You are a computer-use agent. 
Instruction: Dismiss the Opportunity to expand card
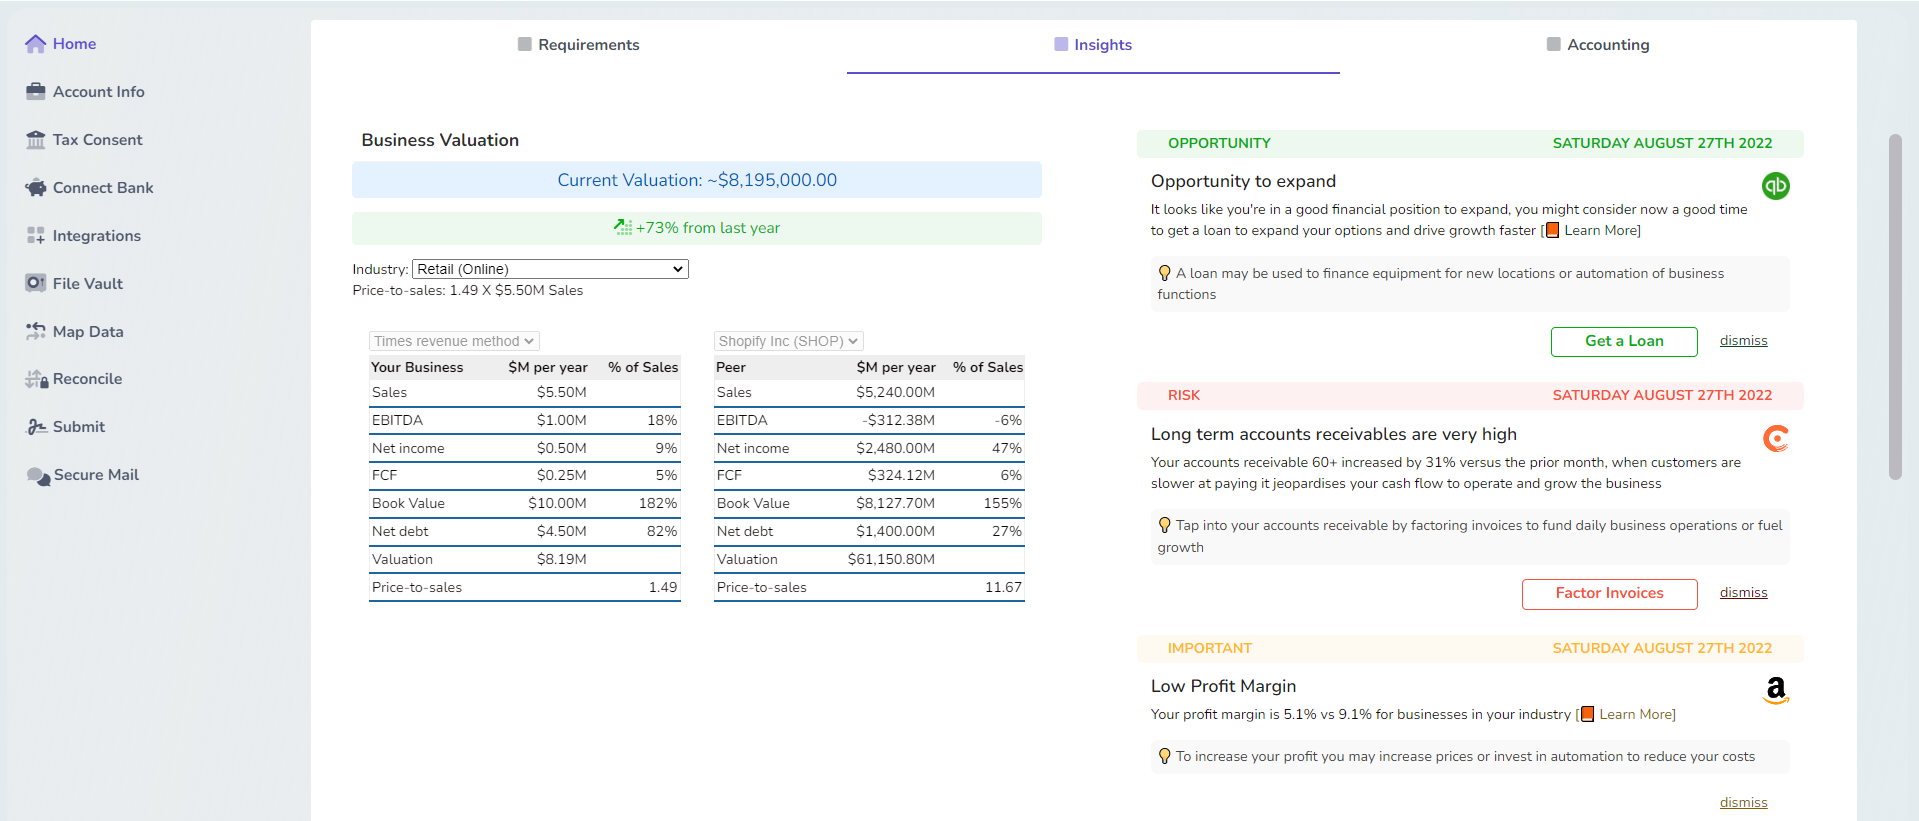(x=1743, y=341)
